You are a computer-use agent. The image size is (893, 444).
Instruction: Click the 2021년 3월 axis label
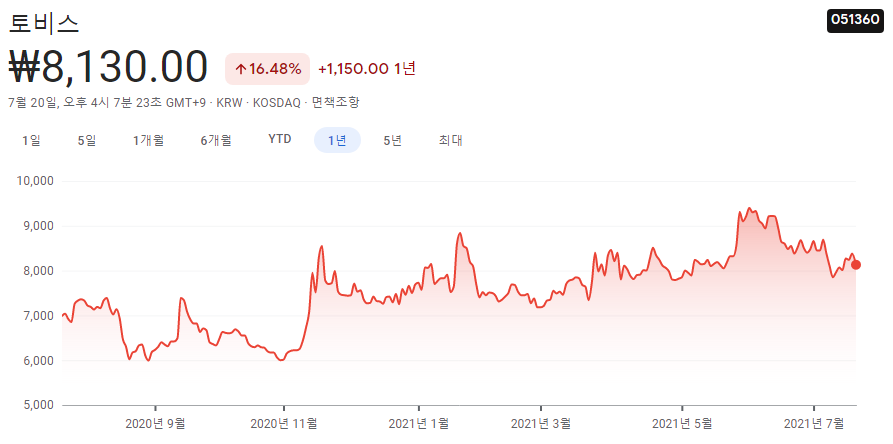[x=541, y=424]
